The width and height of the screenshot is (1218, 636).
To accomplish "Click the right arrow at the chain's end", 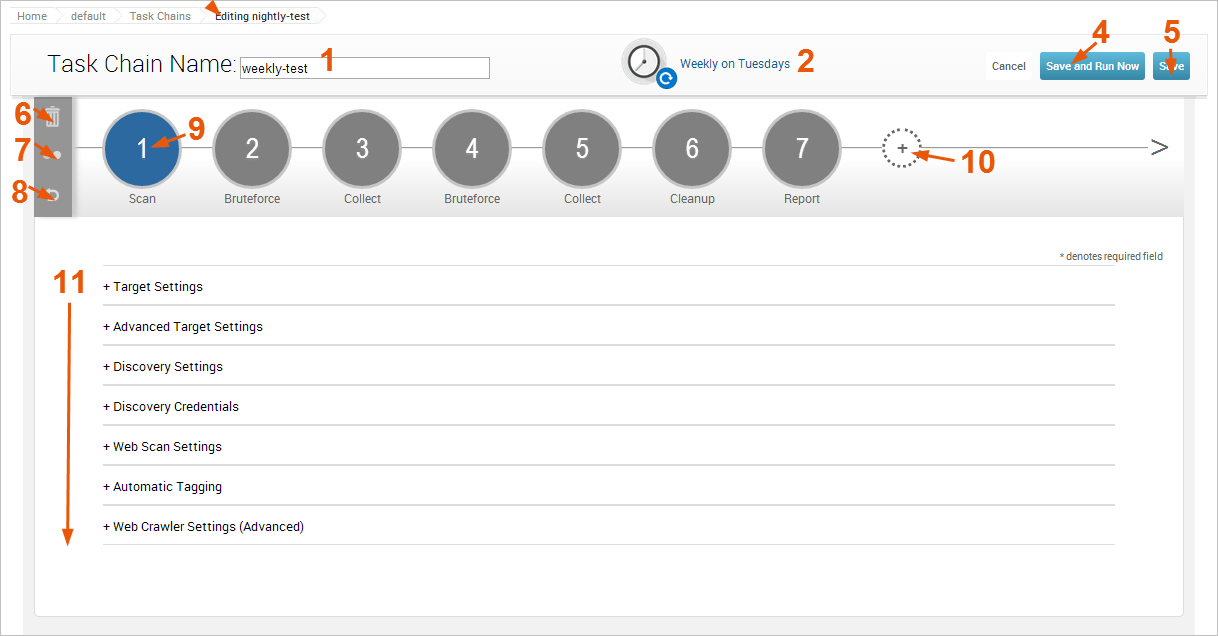I will pyautogui.click(x=1159, y=148).
